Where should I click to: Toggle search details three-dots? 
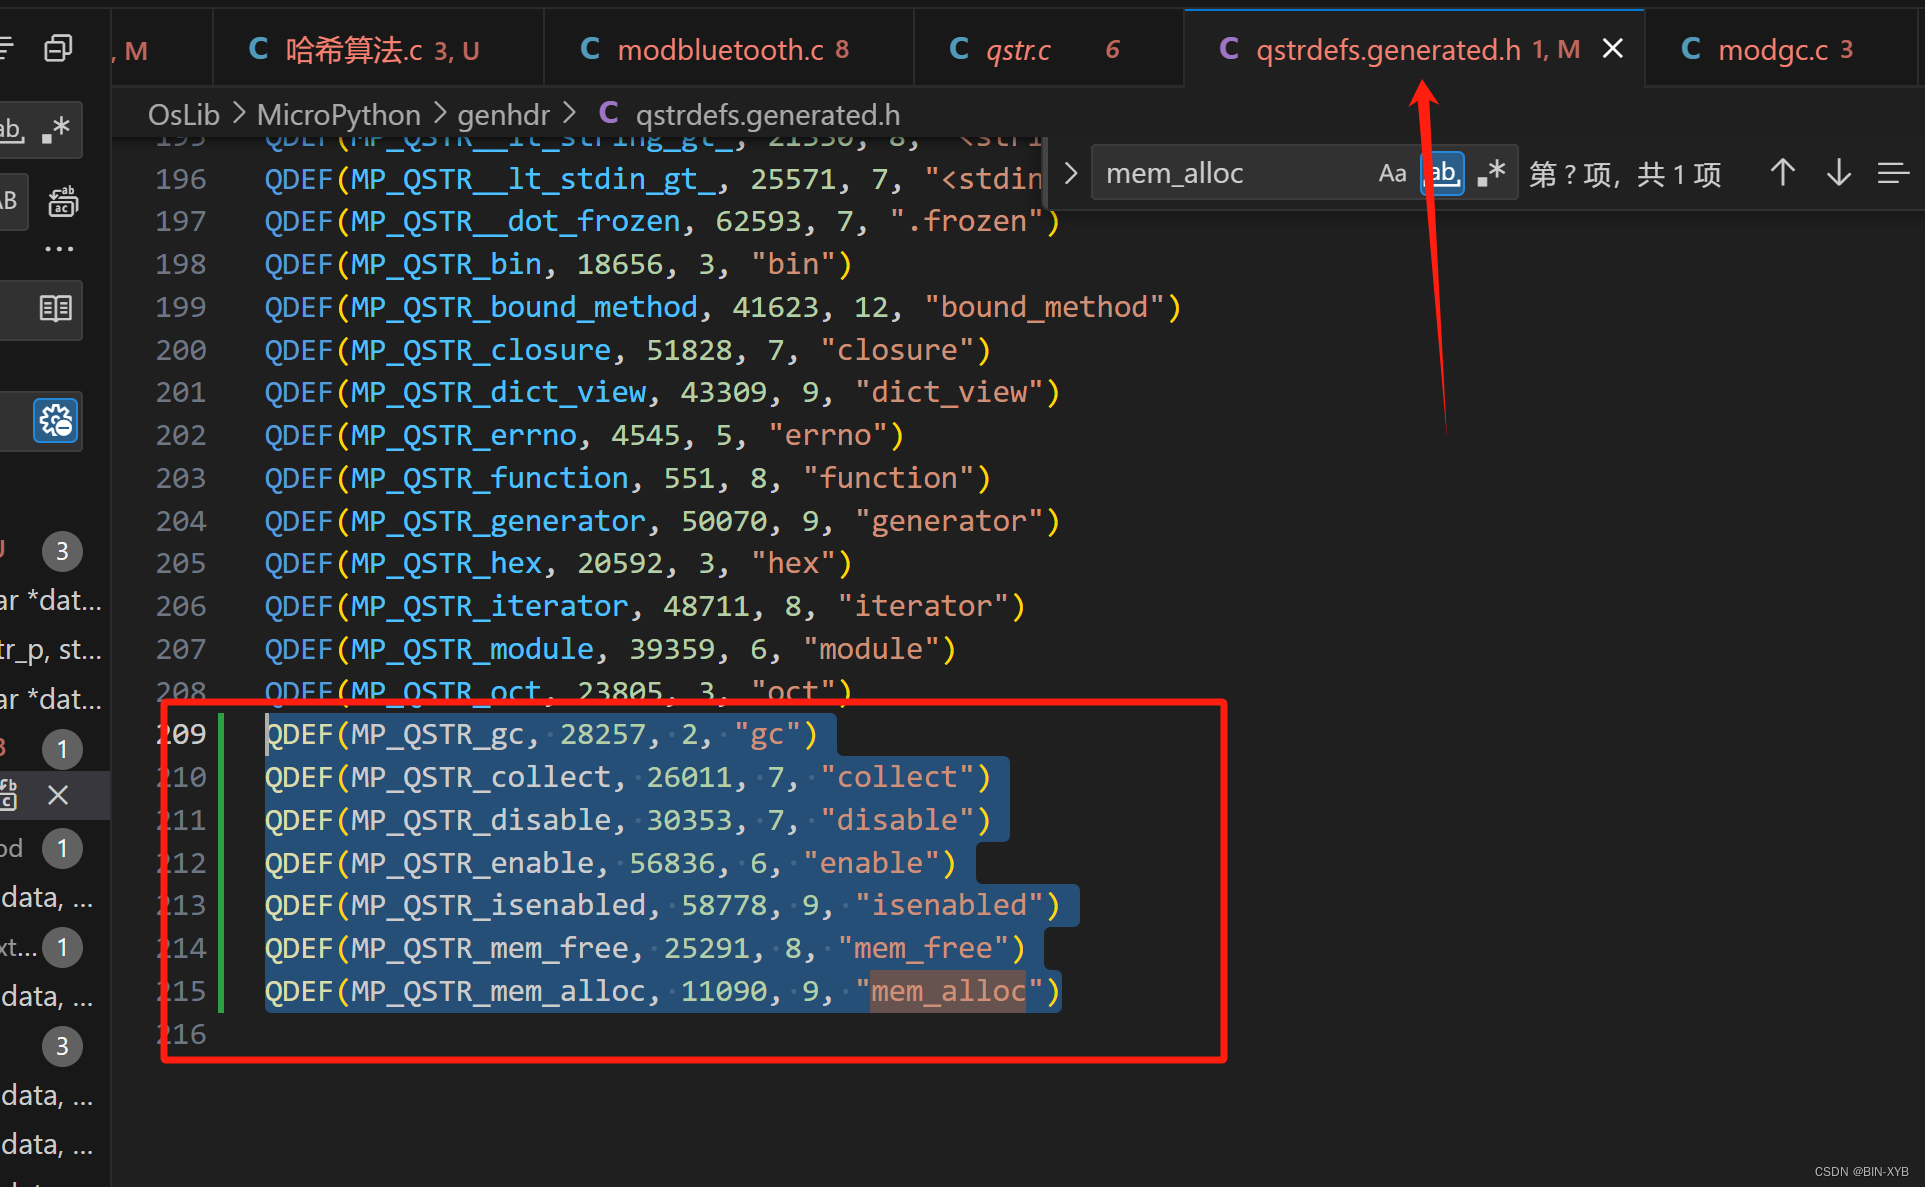[x=59, y=249]
